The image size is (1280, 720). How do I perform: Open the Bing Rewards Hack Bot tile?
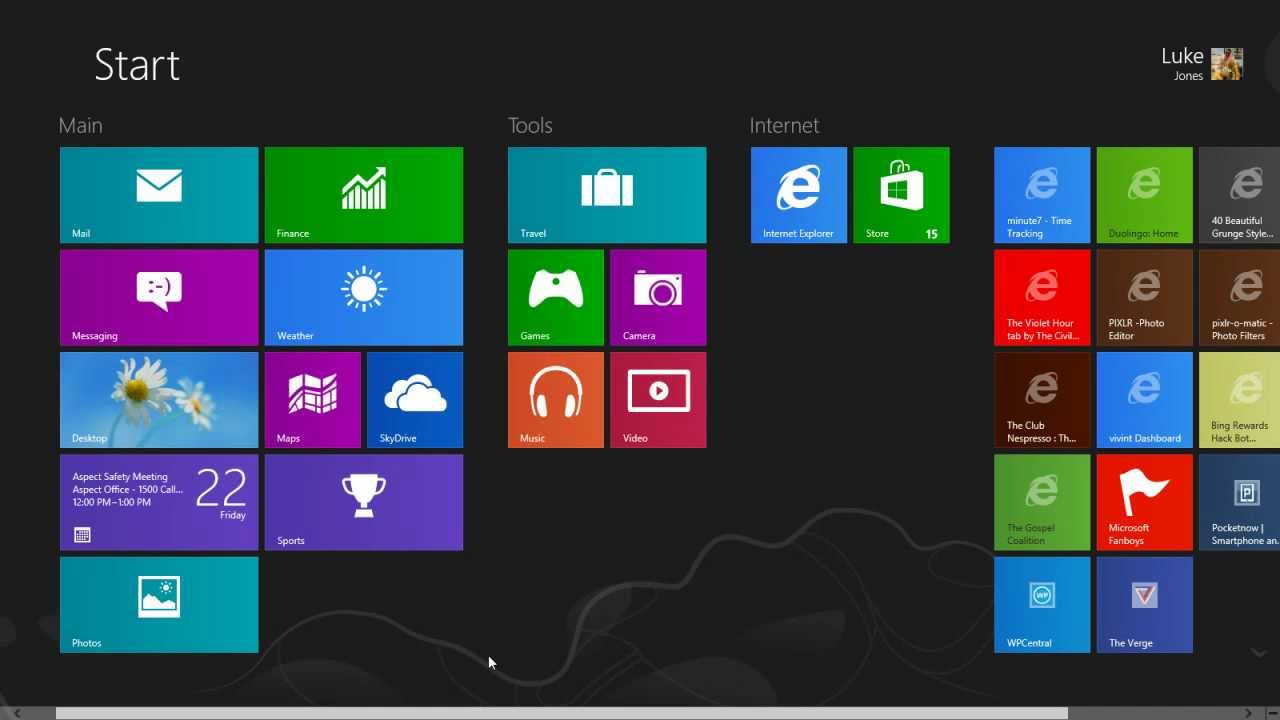click(1240, 400)
